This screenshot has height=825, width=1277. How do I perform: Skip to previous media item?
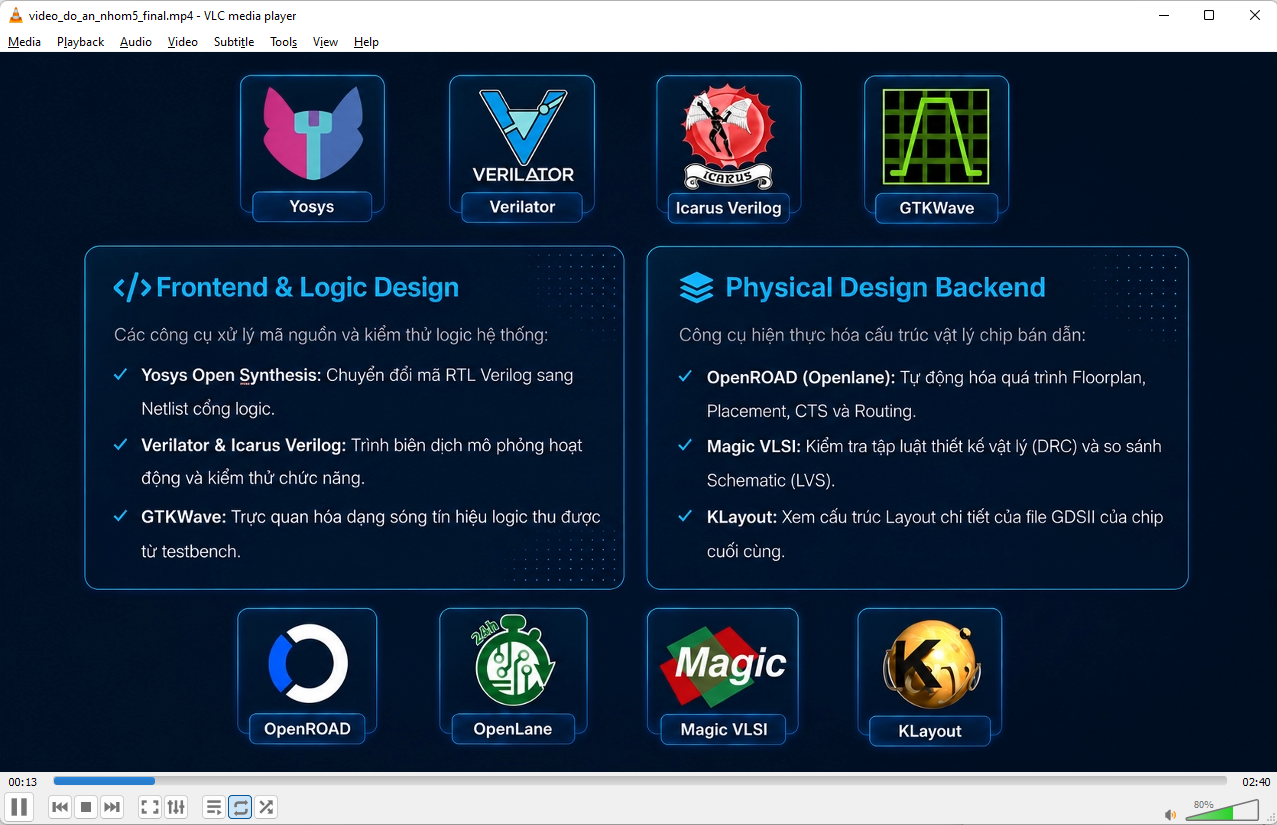pos(60,807)
